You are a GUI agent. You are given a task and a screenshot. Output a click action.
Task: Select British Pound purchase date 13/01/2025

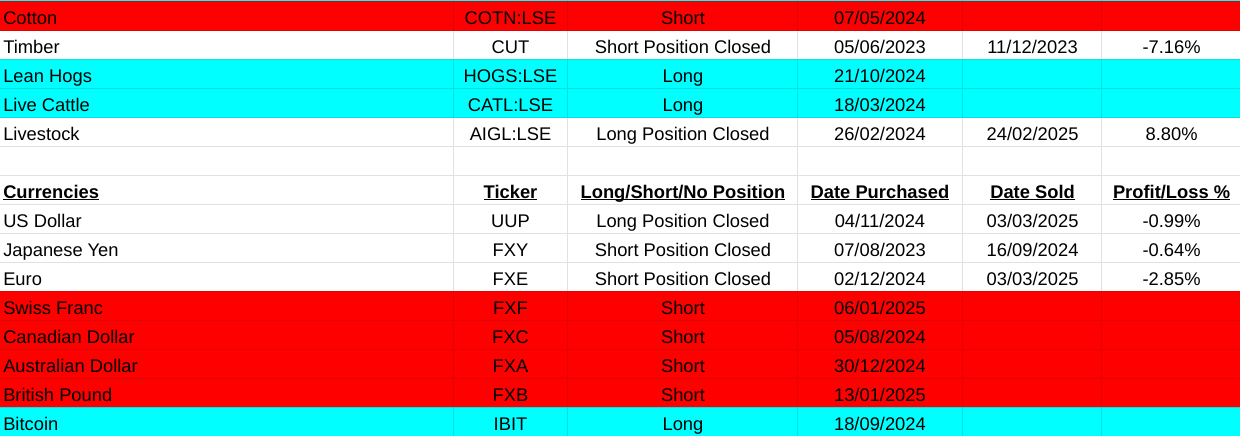tap(880, 395)
